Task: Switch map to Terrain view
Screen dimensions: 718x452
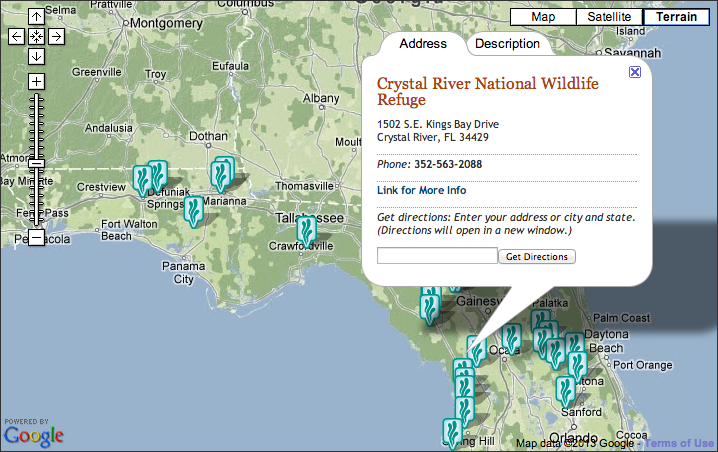Action: click(677, 17)
